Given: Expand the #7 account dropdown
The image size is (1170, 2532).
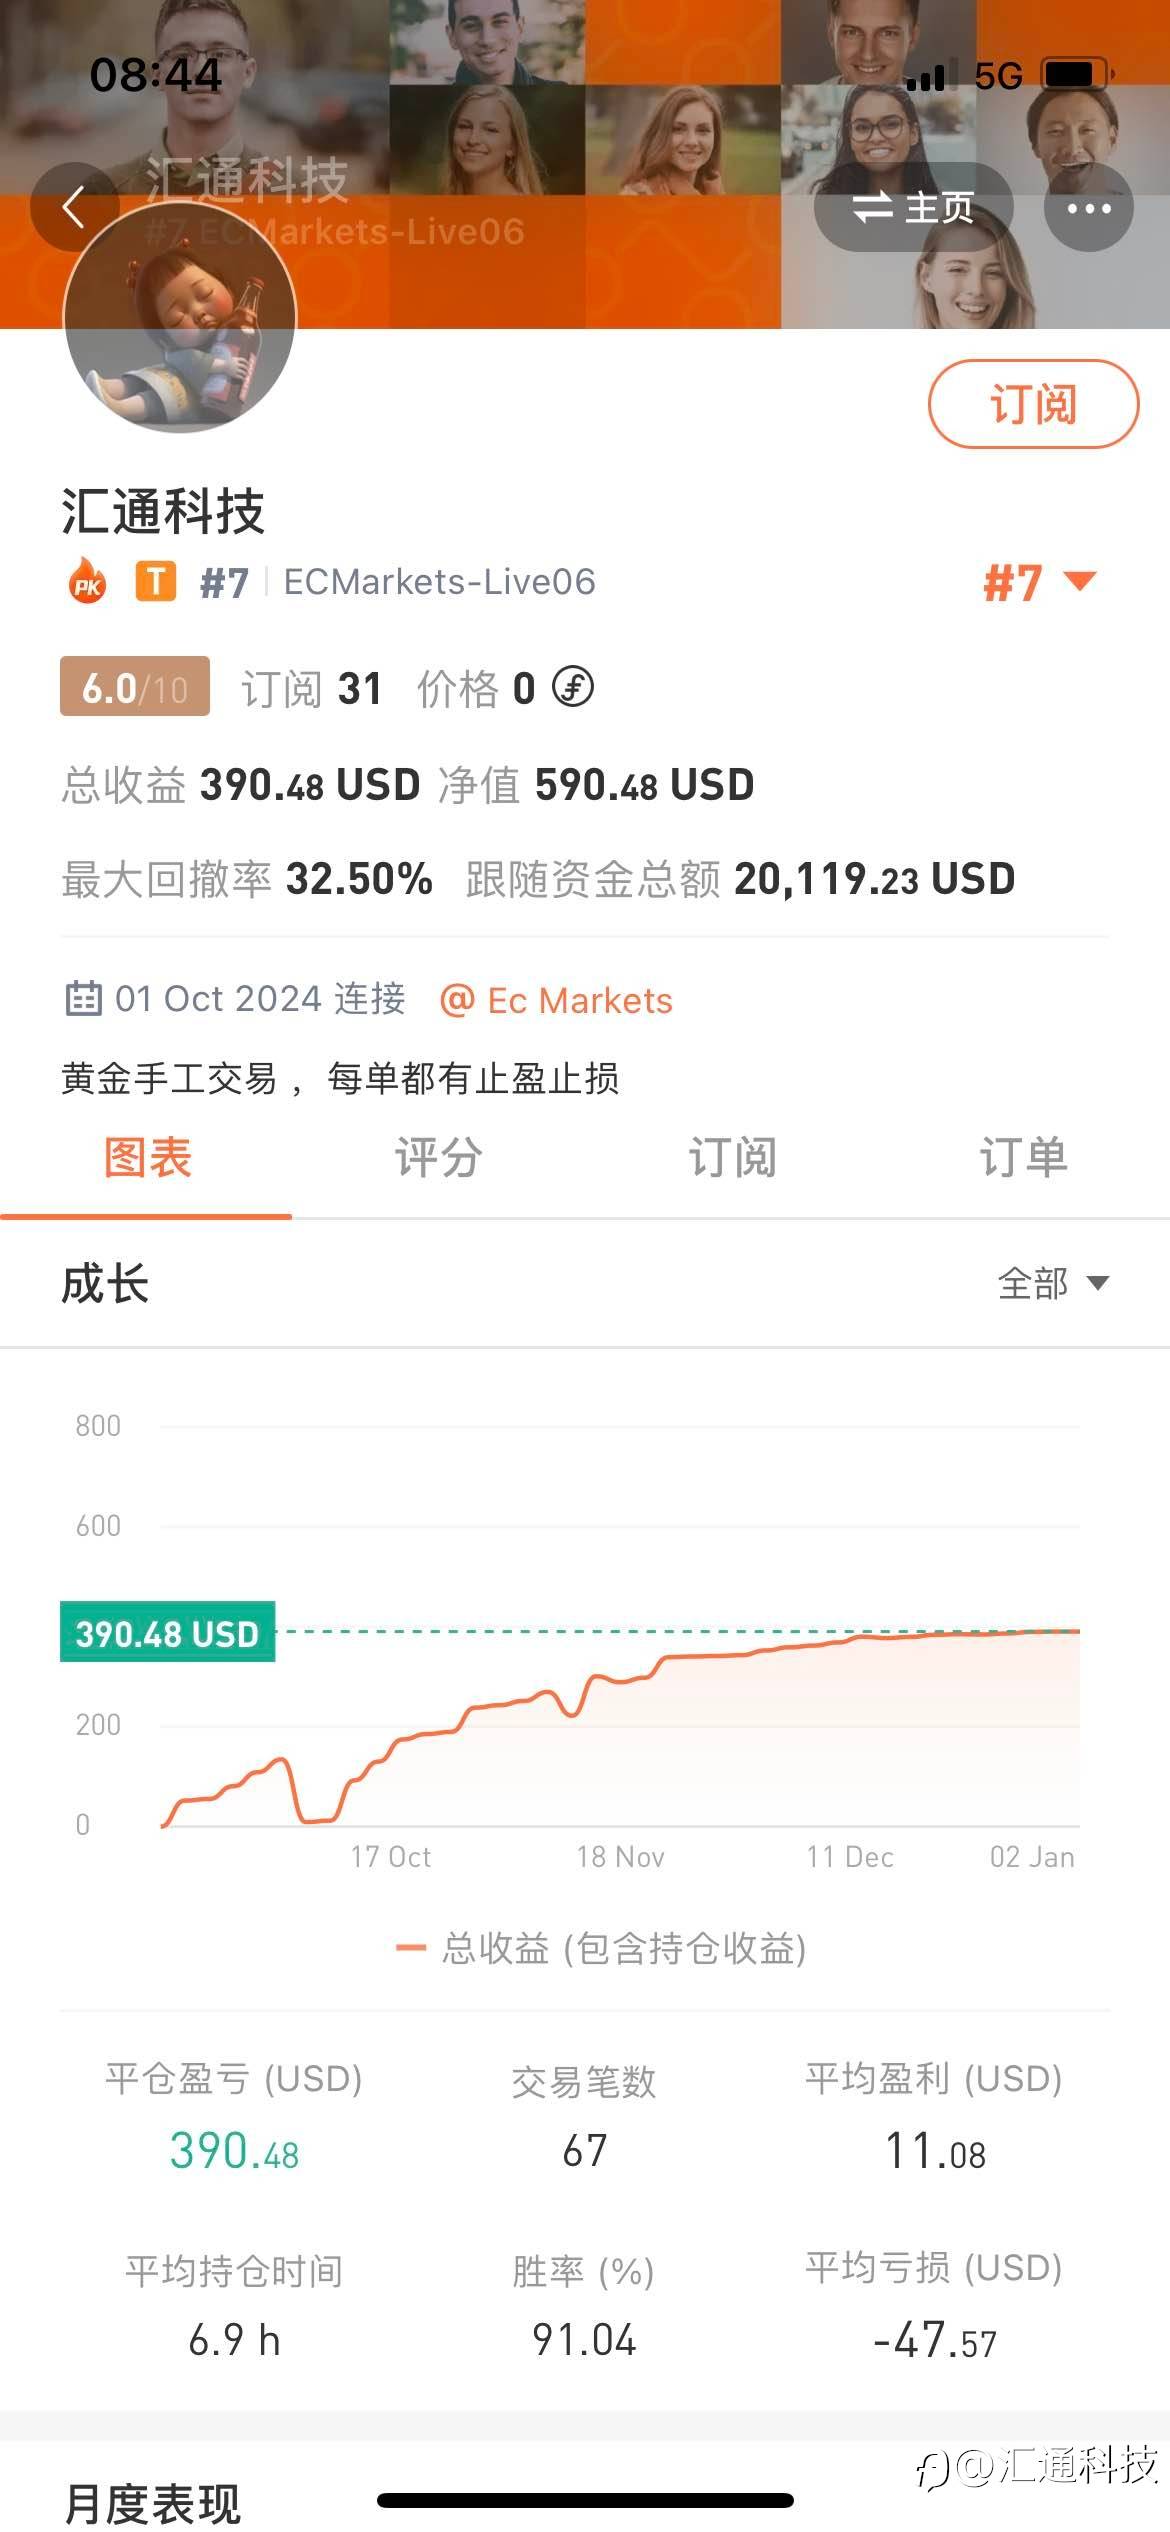Looking at the screenshot, I should (x=1040, y=582).
